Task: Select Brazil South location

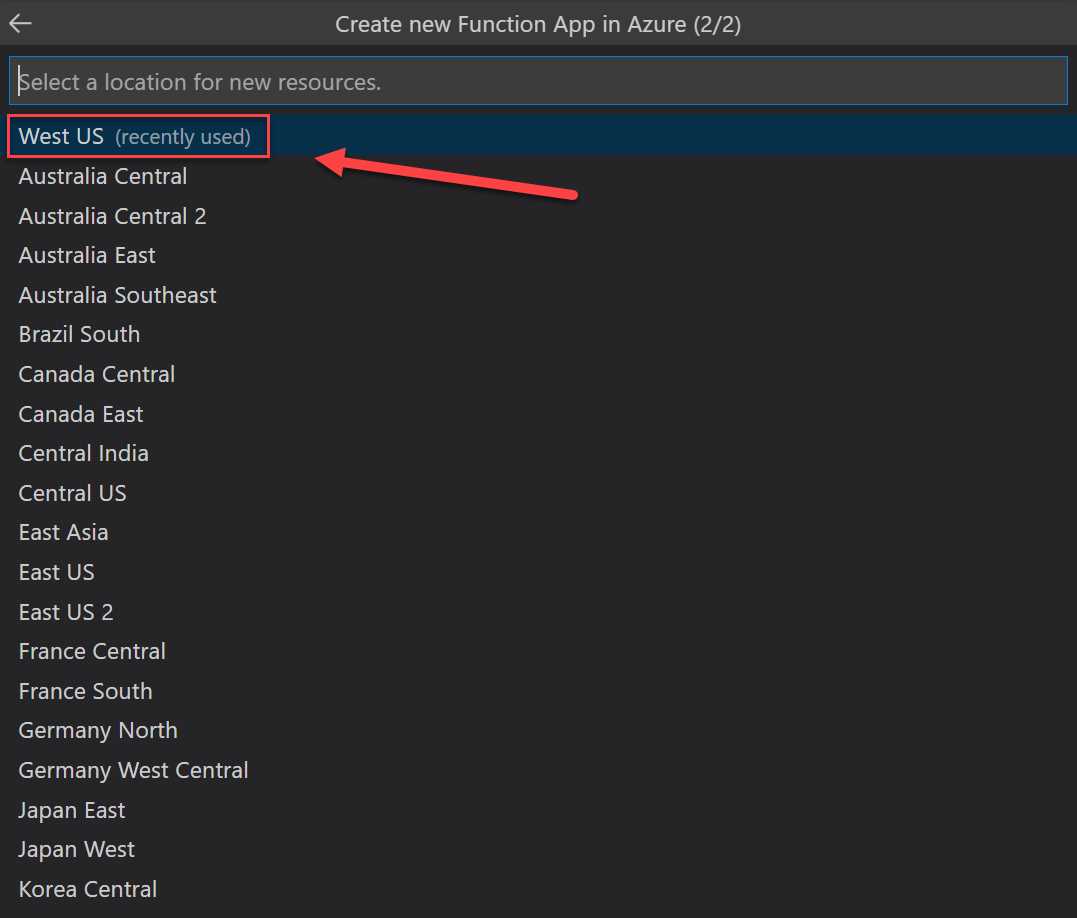Action: pos(79,334)
